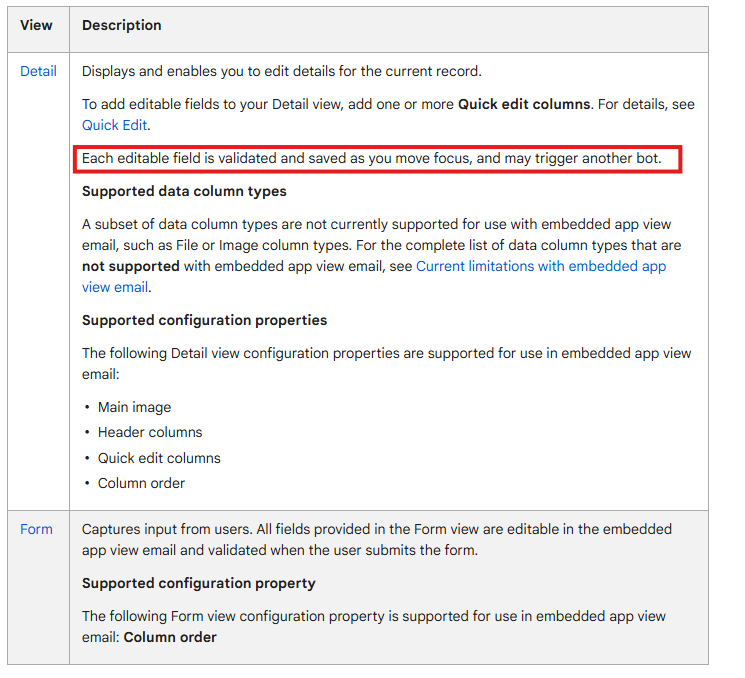745x678 pixels.
Task: Click Supported configuration property heading in Form
Action: coord(199,583)
